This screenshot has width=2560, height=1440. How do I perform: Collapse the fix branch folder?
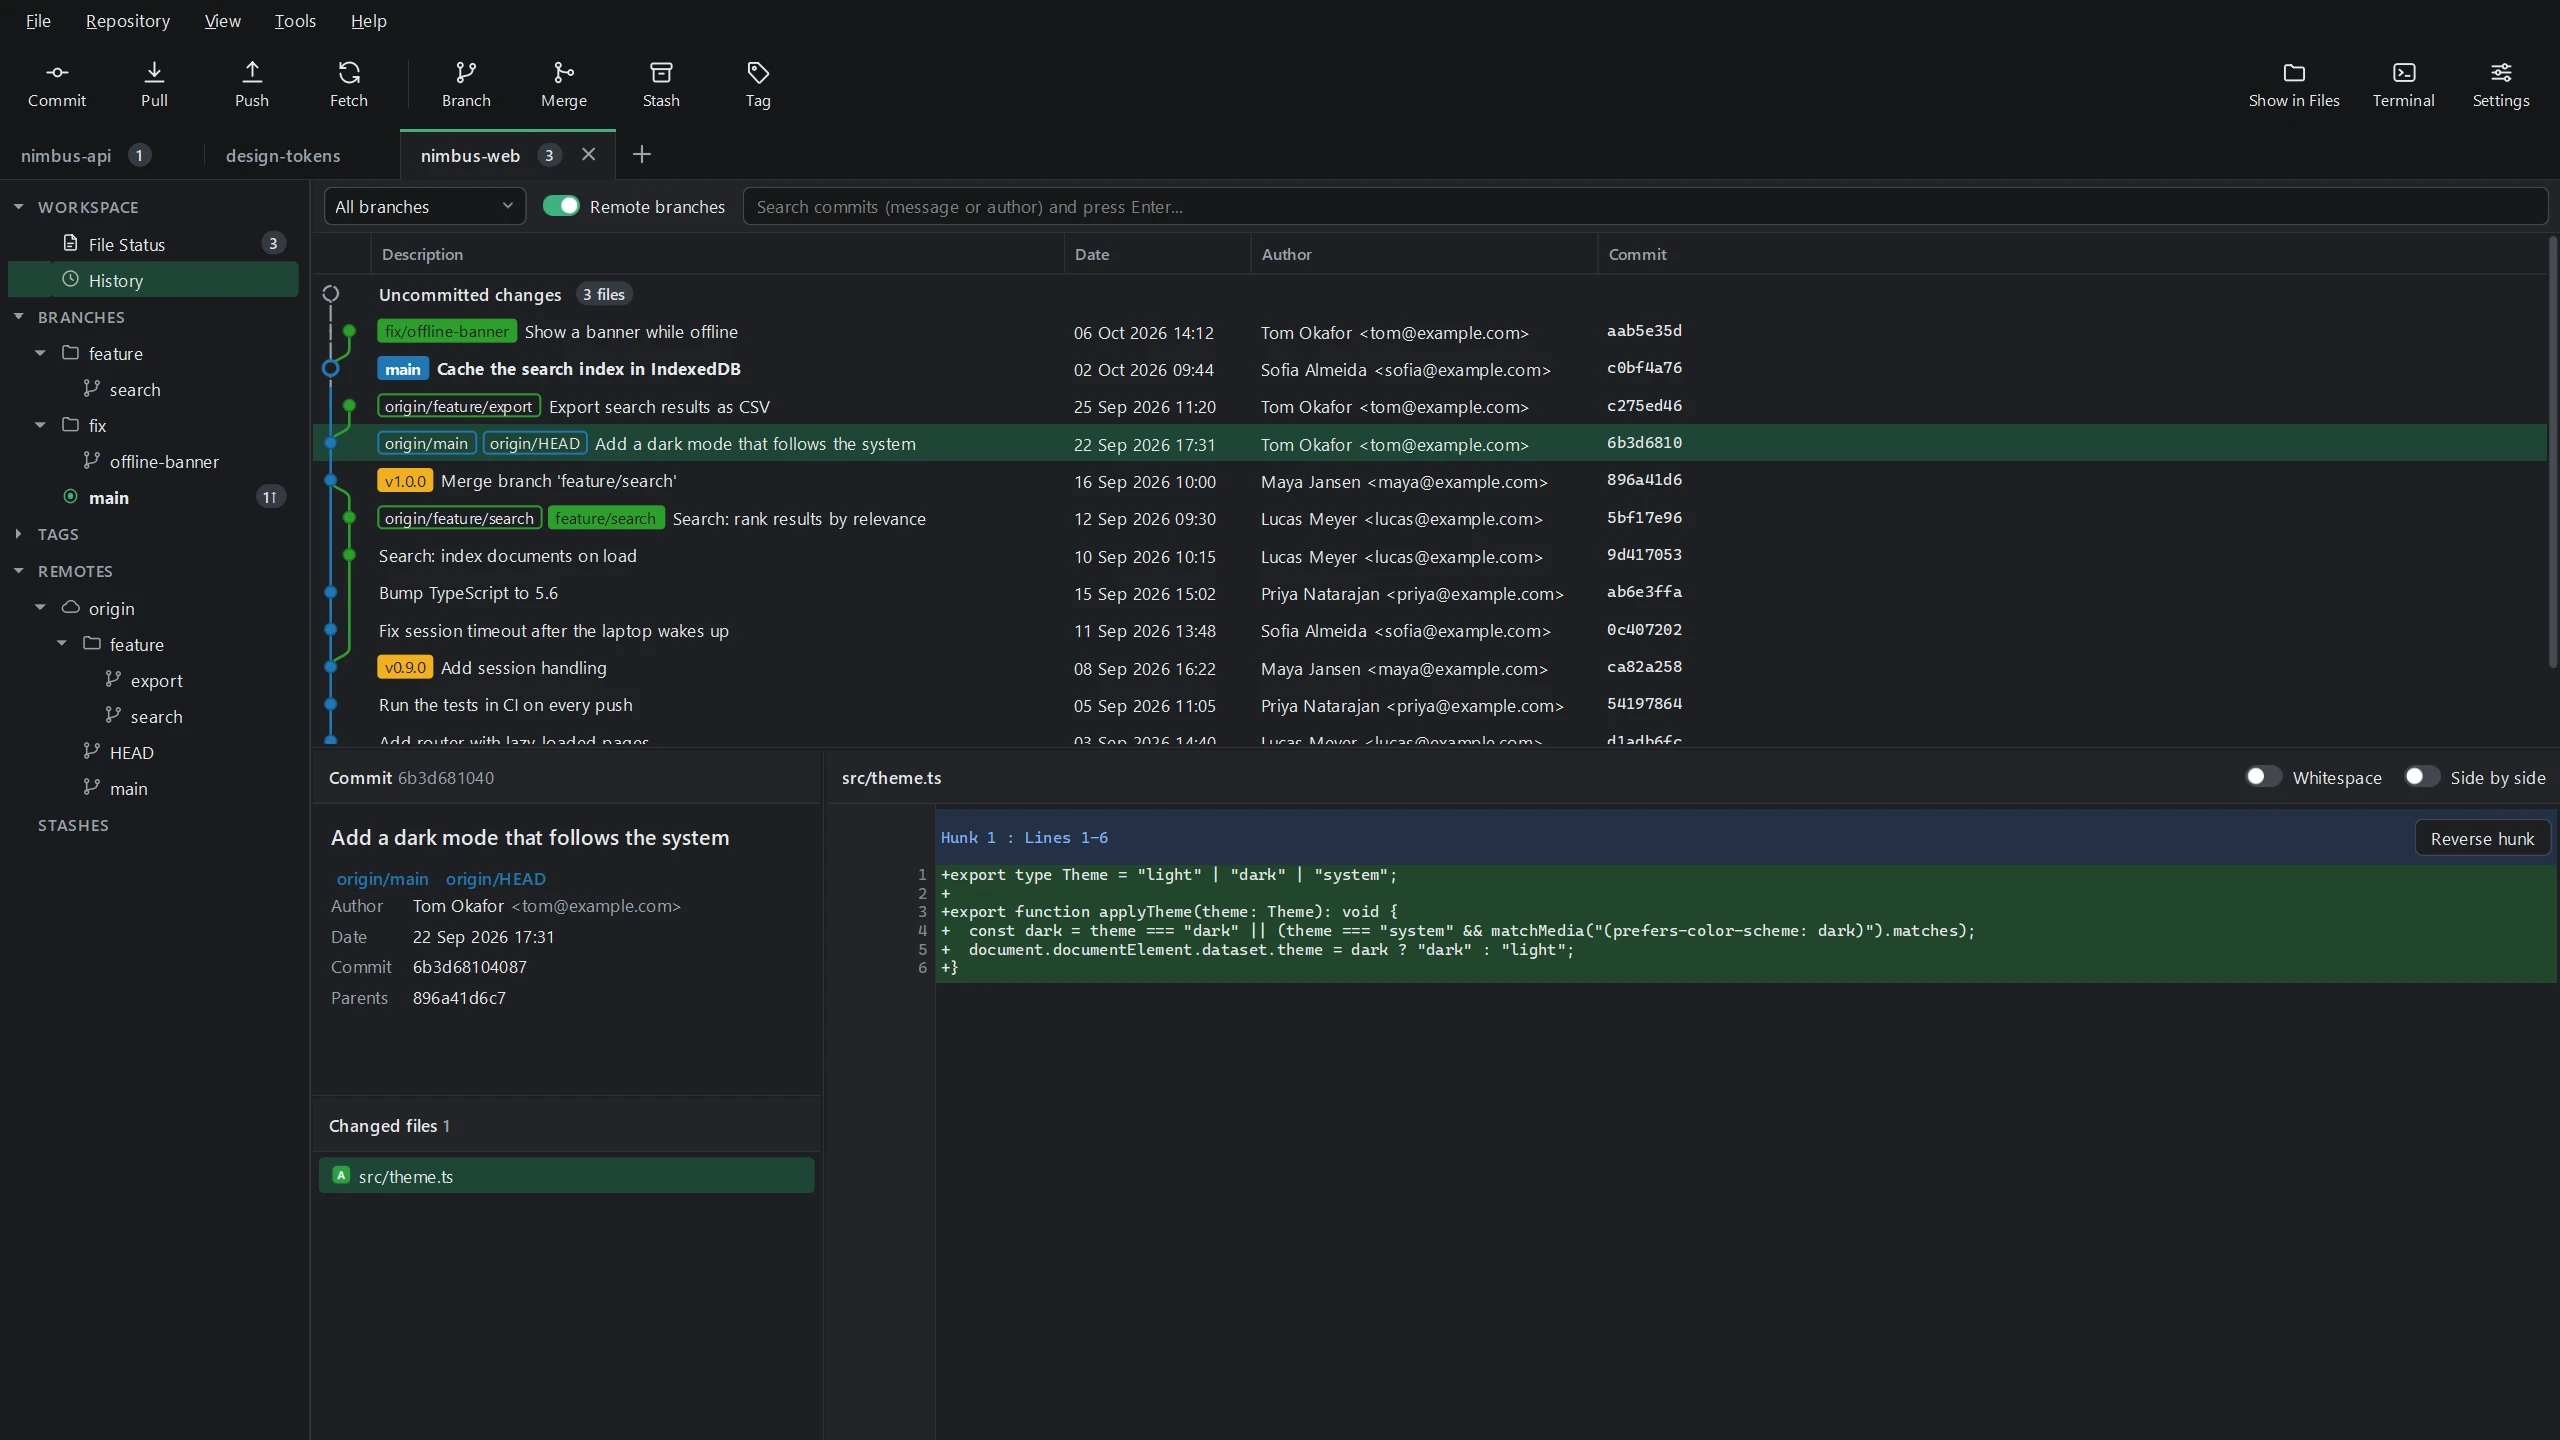click(x=40, y=425)
